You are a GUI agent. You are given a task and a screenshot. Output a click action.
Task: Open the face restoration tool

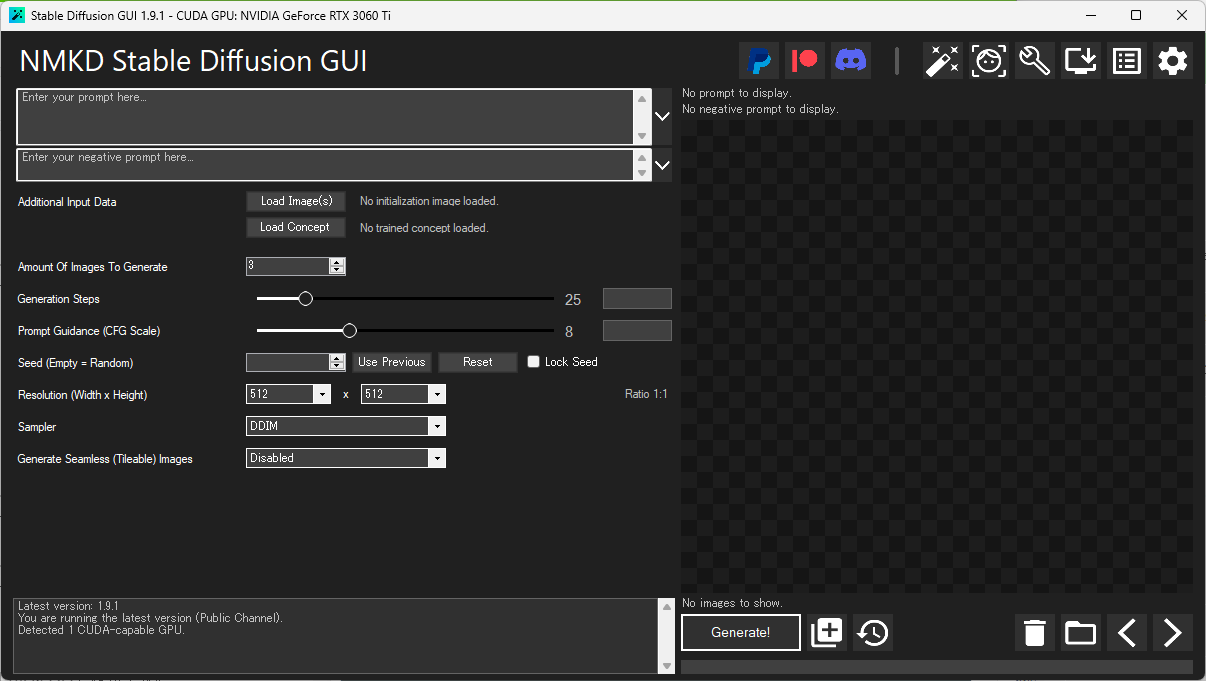tap(988, 61)
